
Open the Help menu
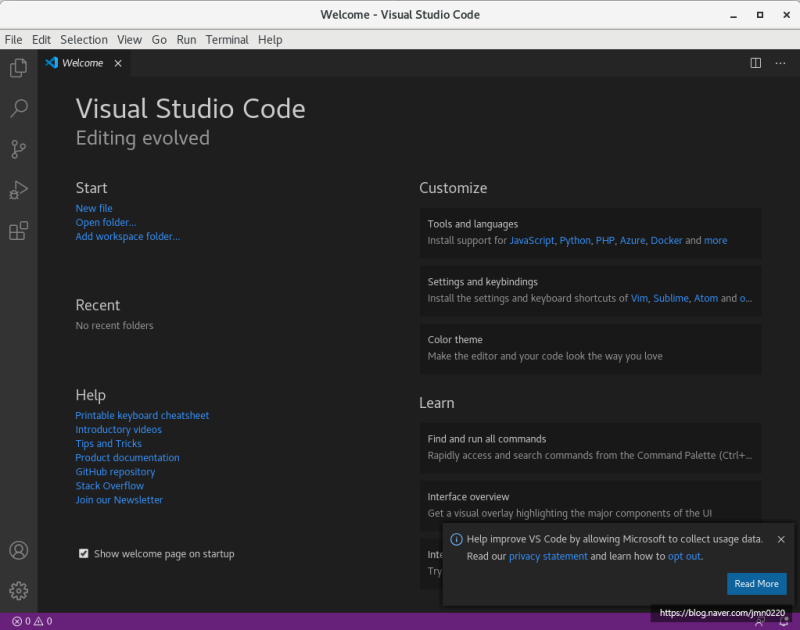point(268,40)
